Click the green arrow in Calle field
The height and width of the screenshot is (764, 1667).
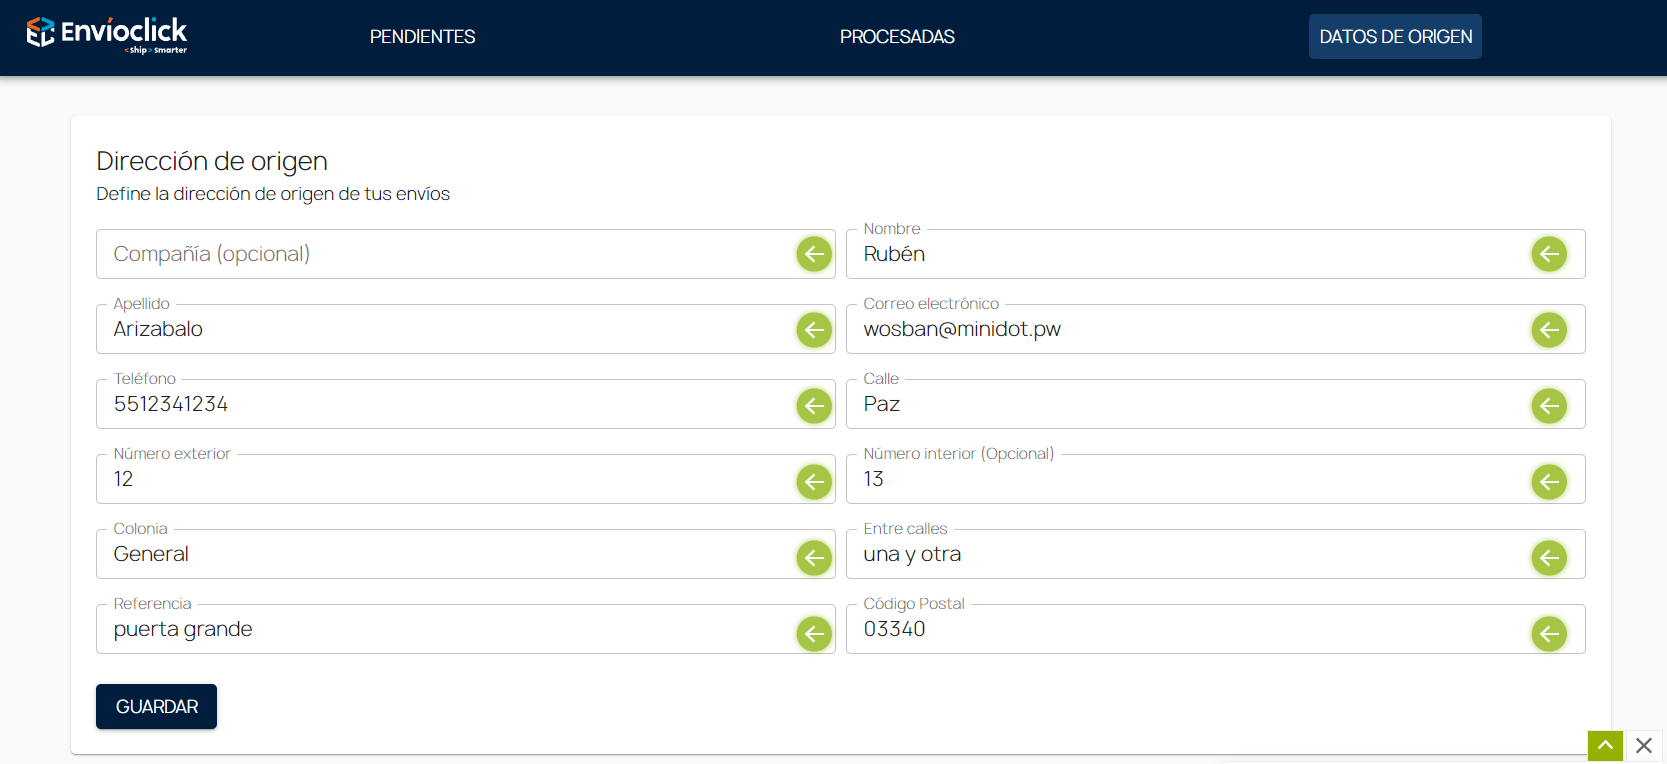1548,405
